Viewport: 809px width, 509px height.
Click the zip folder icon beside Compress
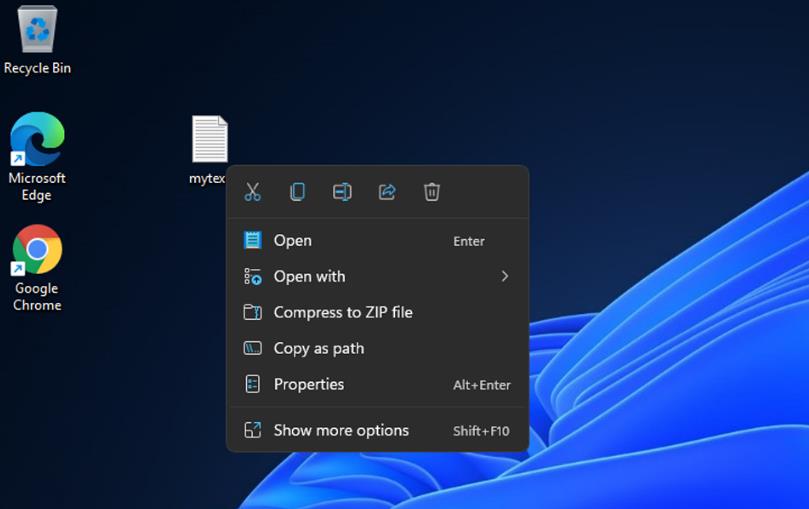[x=252, y=313]
